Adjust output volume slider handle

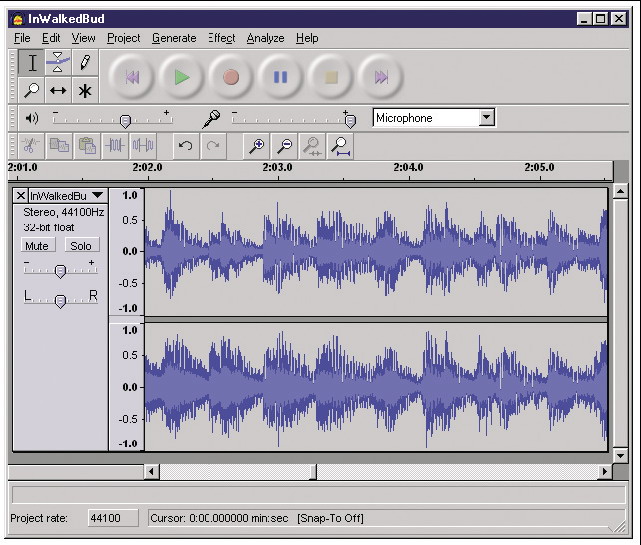pyautogui.click(x=125, y=121)
